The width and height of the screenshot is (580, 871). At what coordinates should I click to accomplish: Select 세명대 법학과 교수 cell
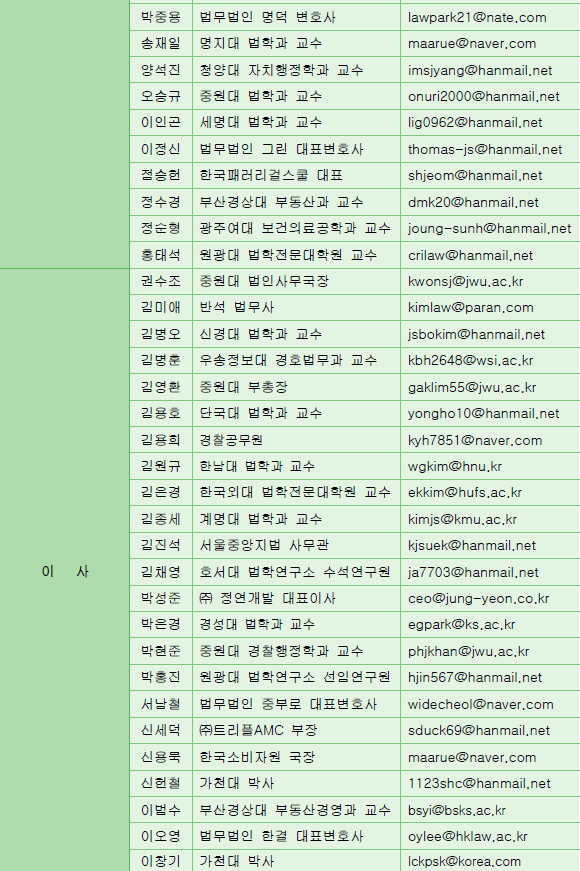coord(296,123)
